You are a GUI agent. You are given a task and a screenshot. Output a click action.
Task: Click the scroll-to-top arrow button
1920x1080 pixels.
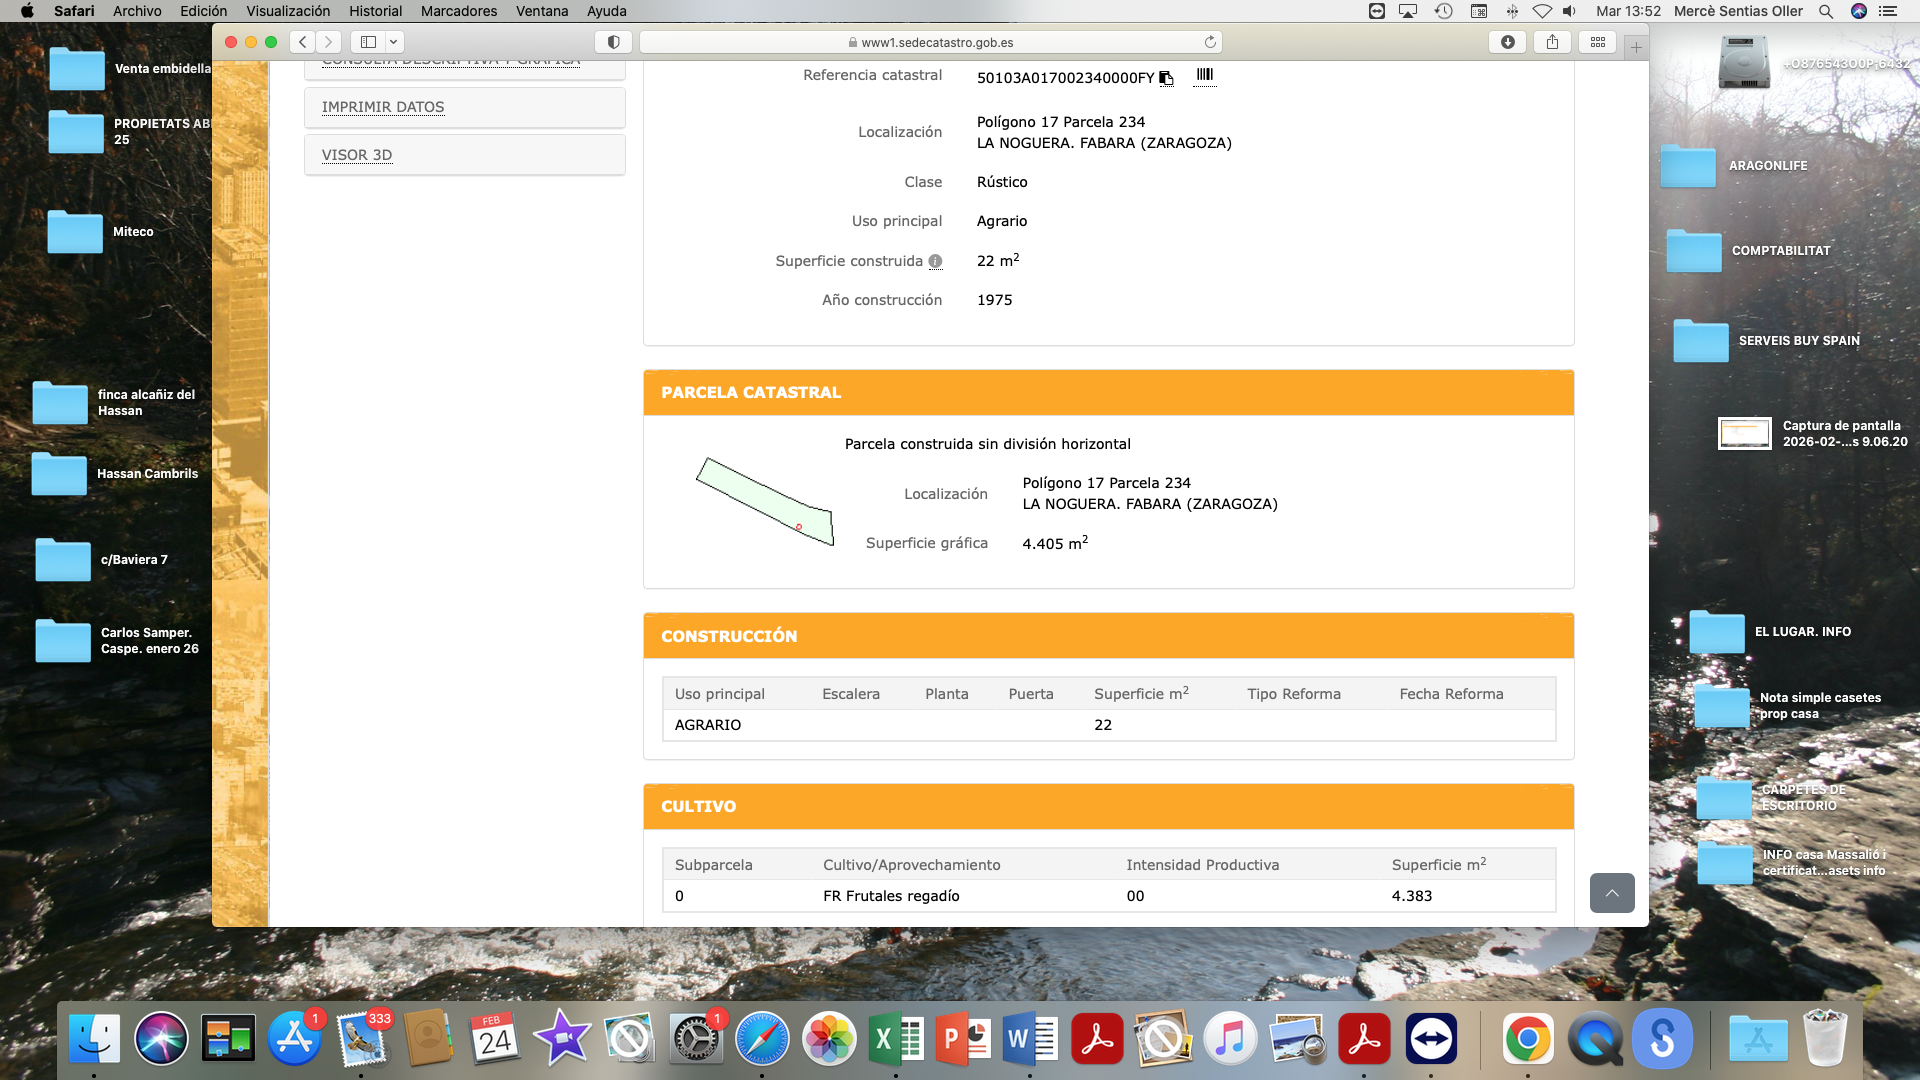point(1611,892)
